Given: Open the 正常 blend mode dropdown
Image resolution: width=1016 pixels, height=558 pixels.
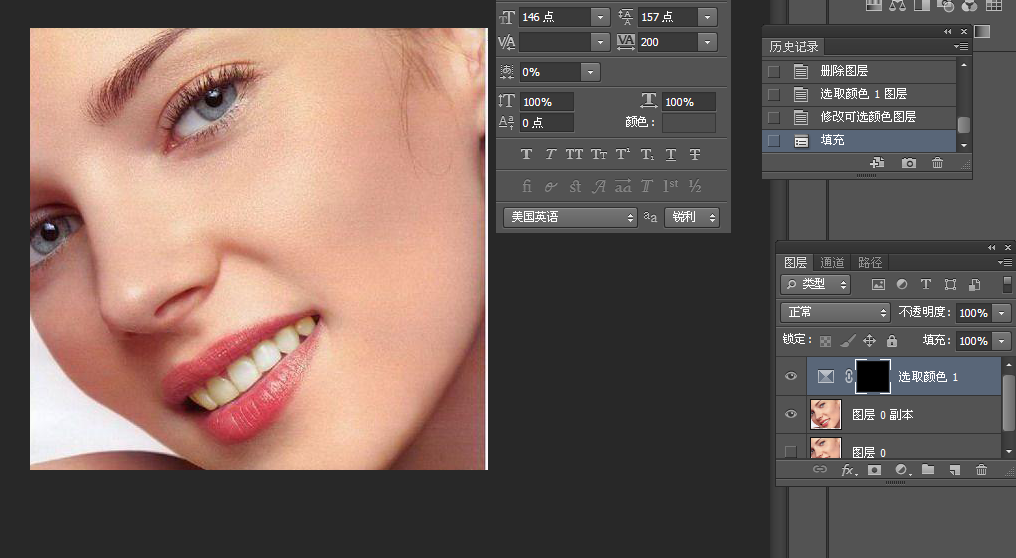Looking at the screenshot, I should point(834,313).
